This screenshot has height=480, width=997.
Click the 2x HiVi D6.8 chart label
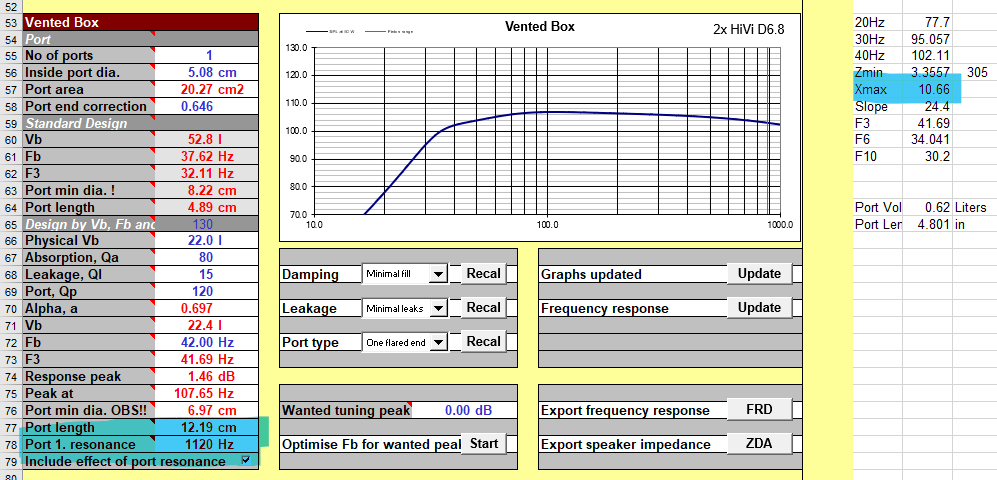click(750, 29)
